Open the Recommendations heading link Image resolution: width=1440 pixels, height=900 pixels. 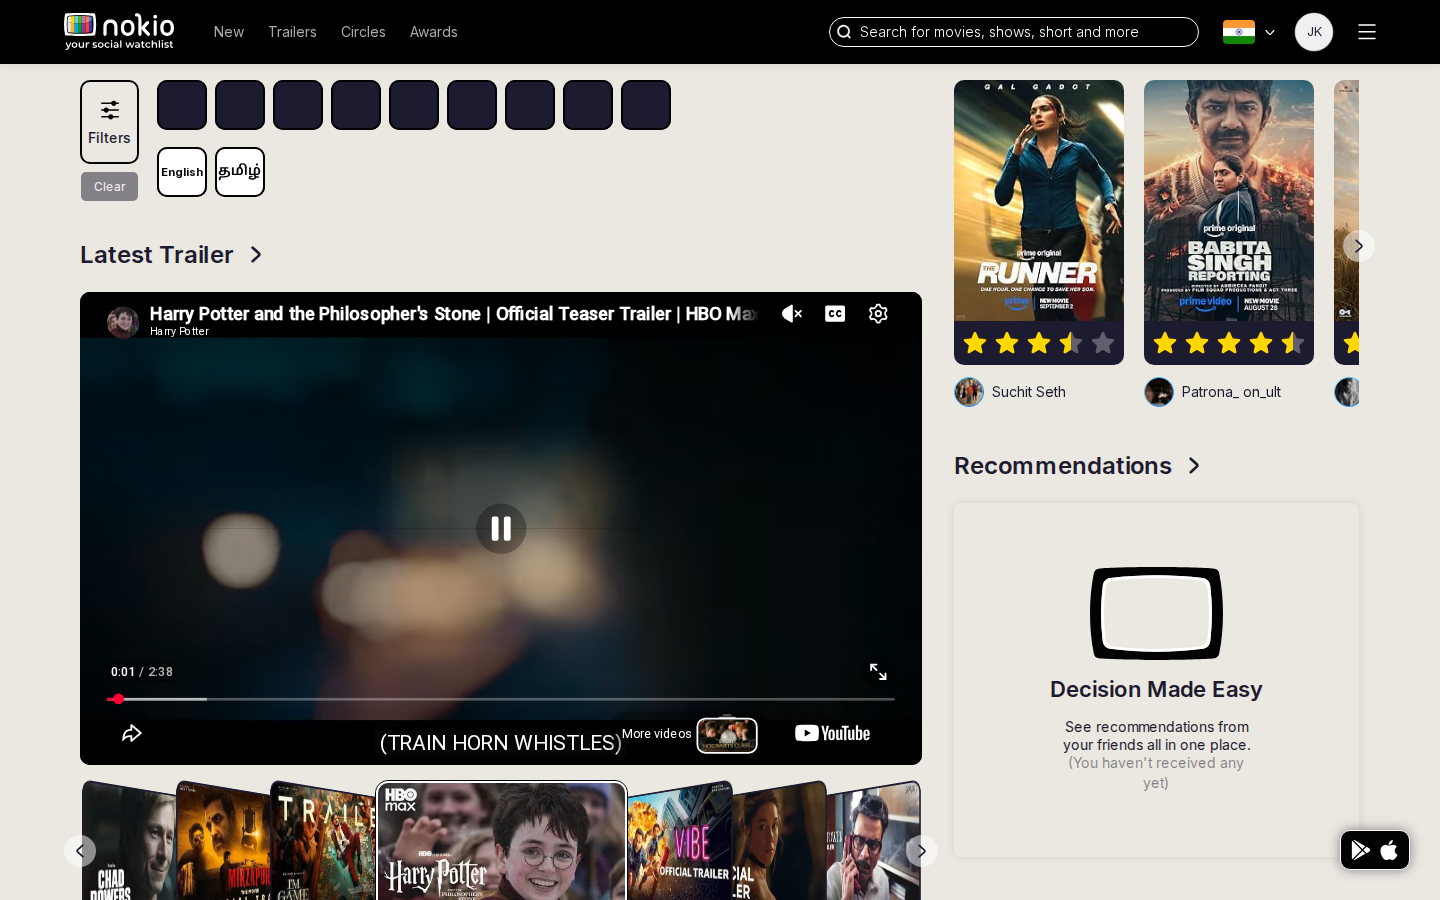[x=1063, y=466]
